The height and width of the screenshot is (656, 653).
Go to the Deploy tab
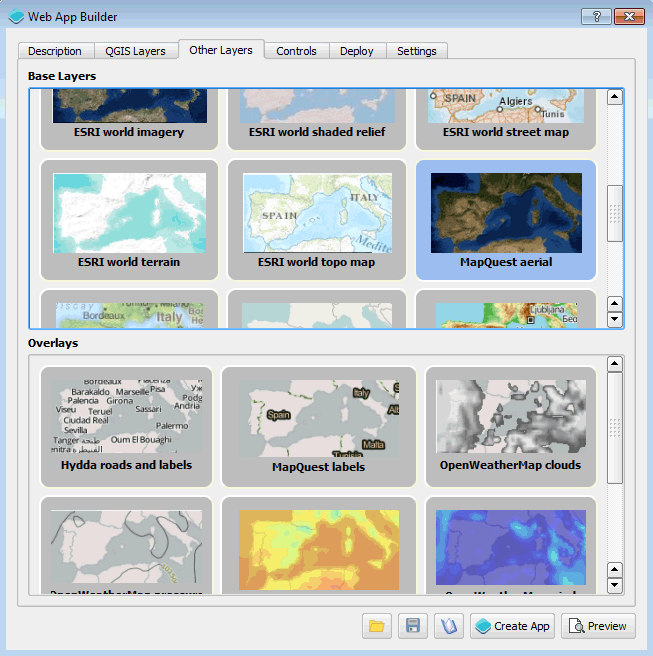click(x=356, y=51)
